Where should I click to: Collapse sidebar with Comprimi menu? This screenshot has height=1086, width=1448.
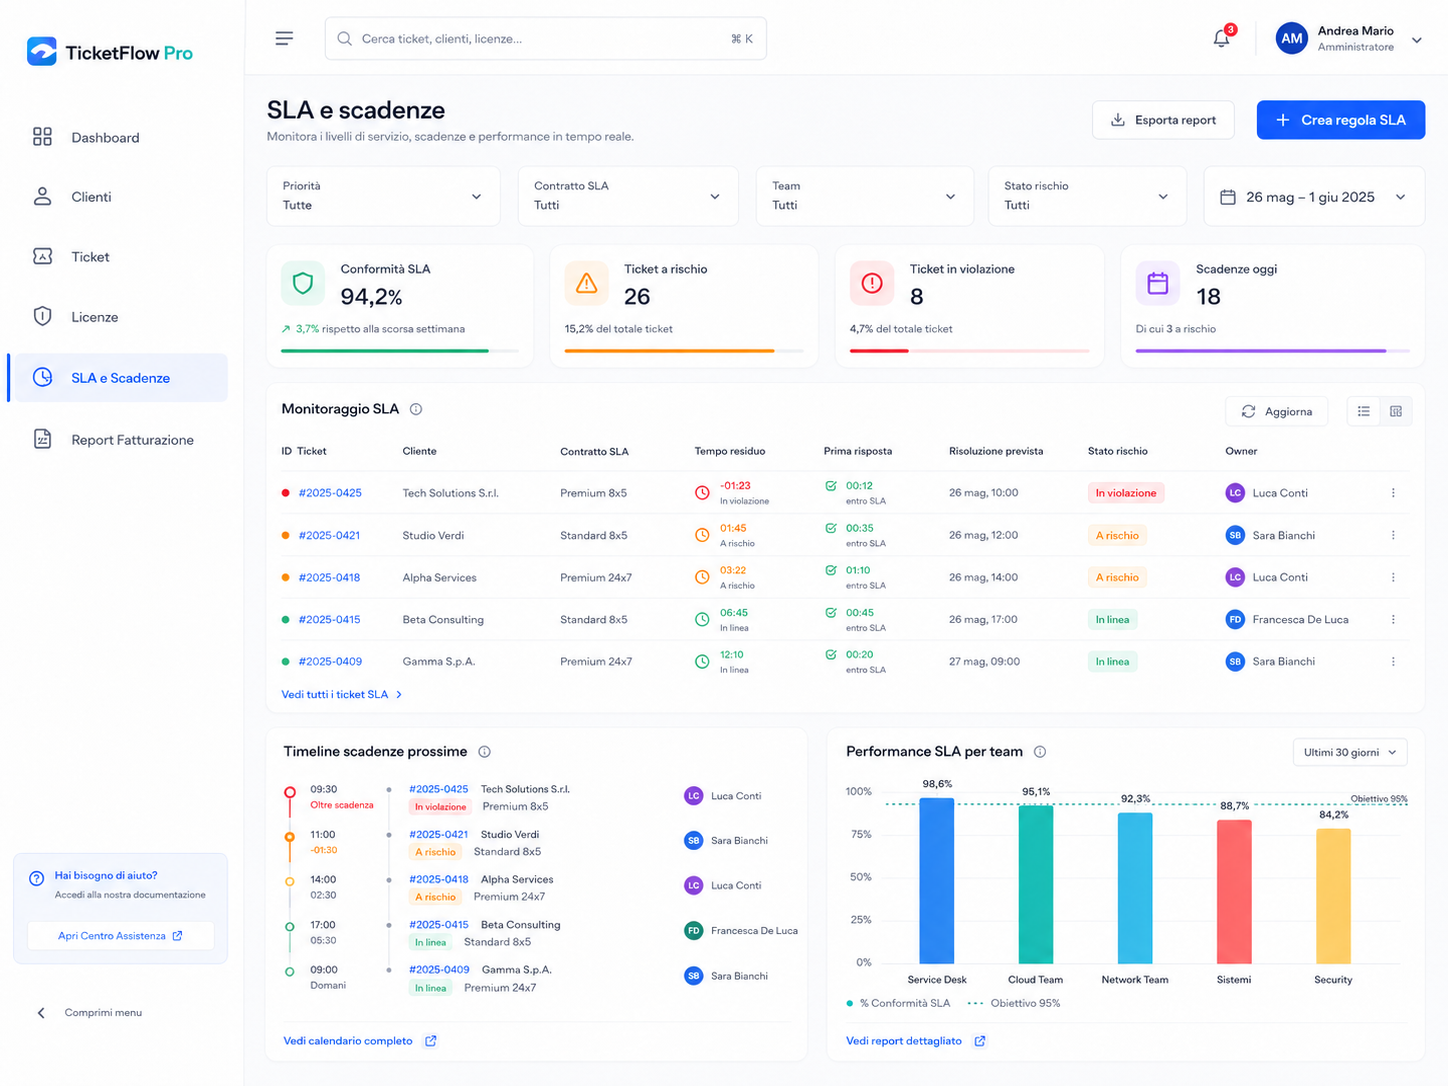click(x=90, y=1013)
